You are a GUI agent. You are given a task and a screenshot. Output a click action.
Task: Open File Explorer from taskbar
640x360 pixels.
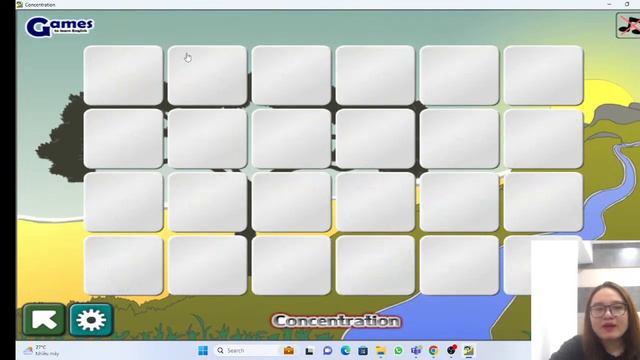coord(381,351)
